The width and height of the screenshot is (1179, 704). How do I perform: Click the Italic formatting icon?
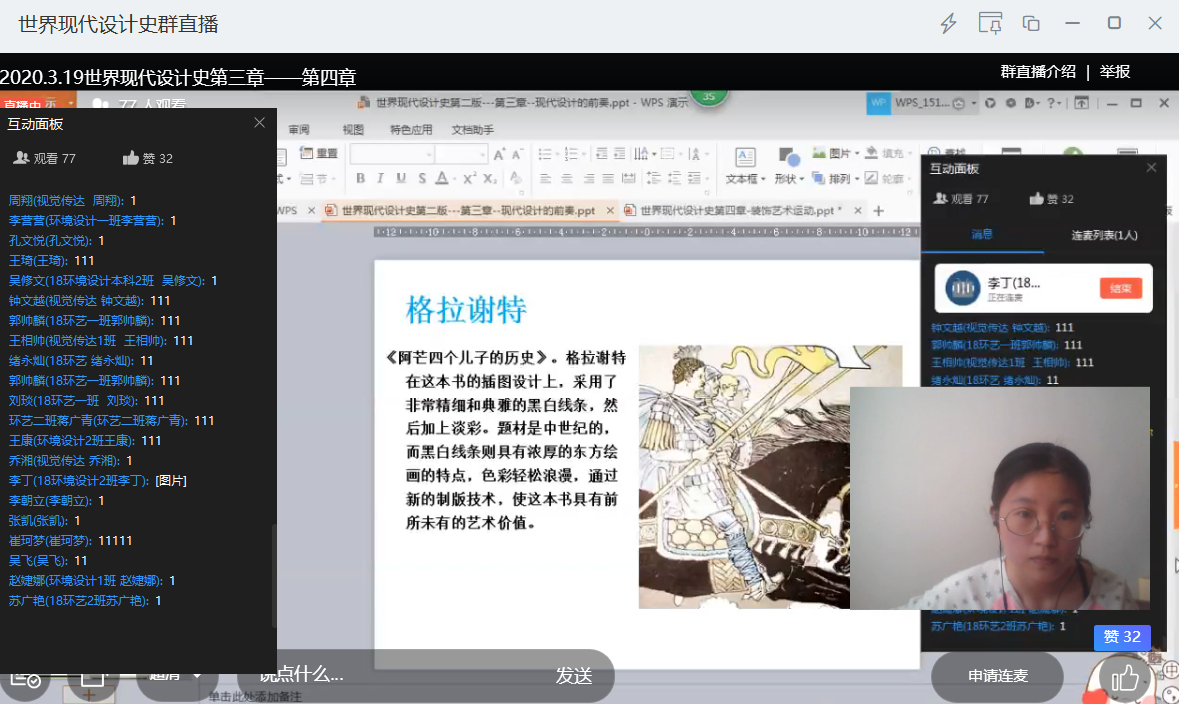(x=380, y=178)
